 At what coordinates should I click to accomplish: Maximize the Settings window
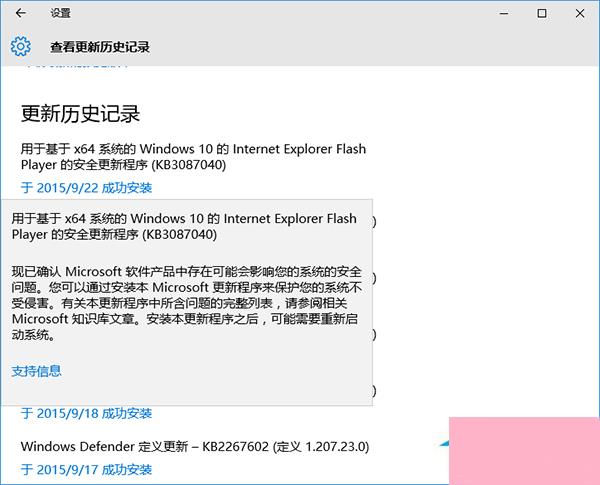click(x=542, y=13)
